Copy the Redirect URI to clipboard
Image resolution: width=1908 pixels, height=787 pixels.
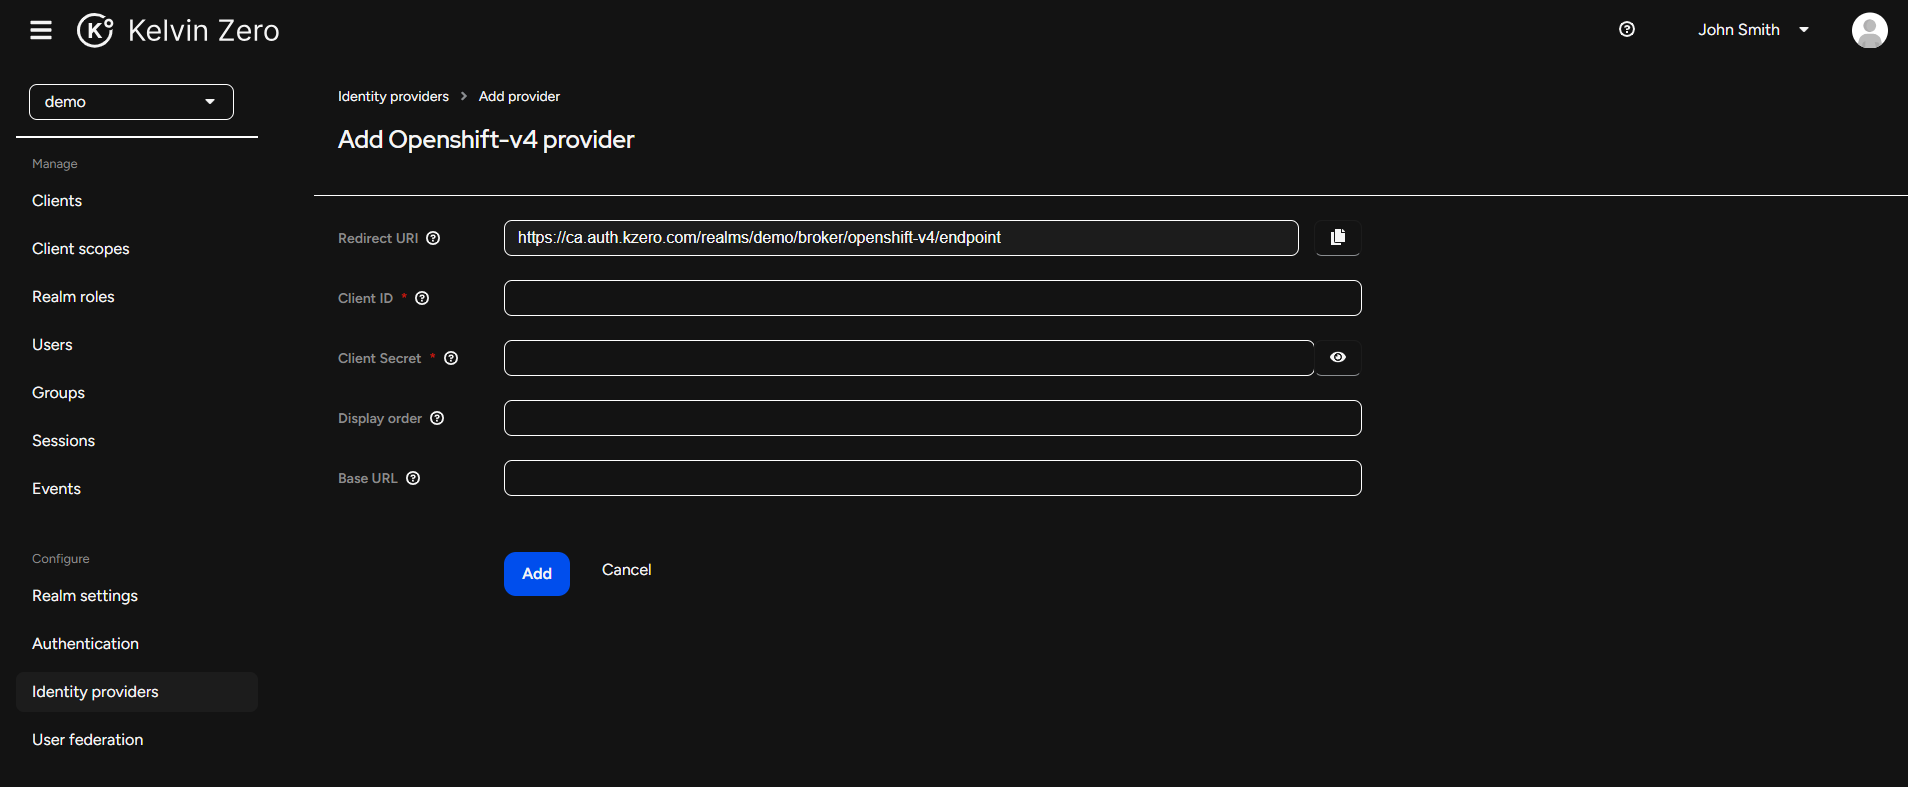tap(1337, 238)
